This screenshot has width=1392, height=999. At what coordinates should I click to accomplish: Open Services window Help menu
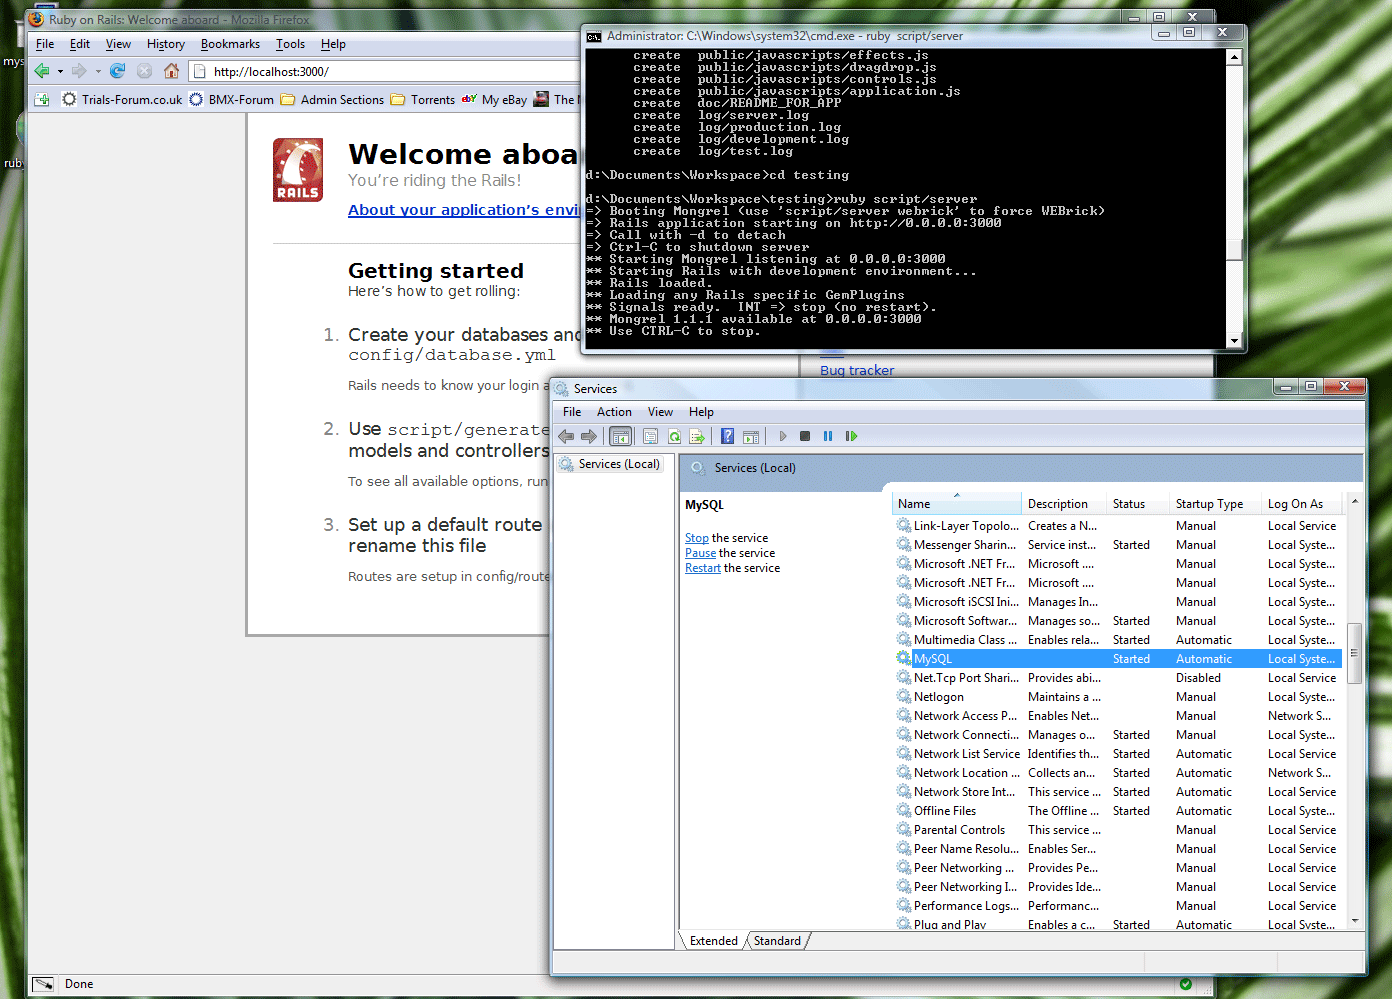point(701,412)
